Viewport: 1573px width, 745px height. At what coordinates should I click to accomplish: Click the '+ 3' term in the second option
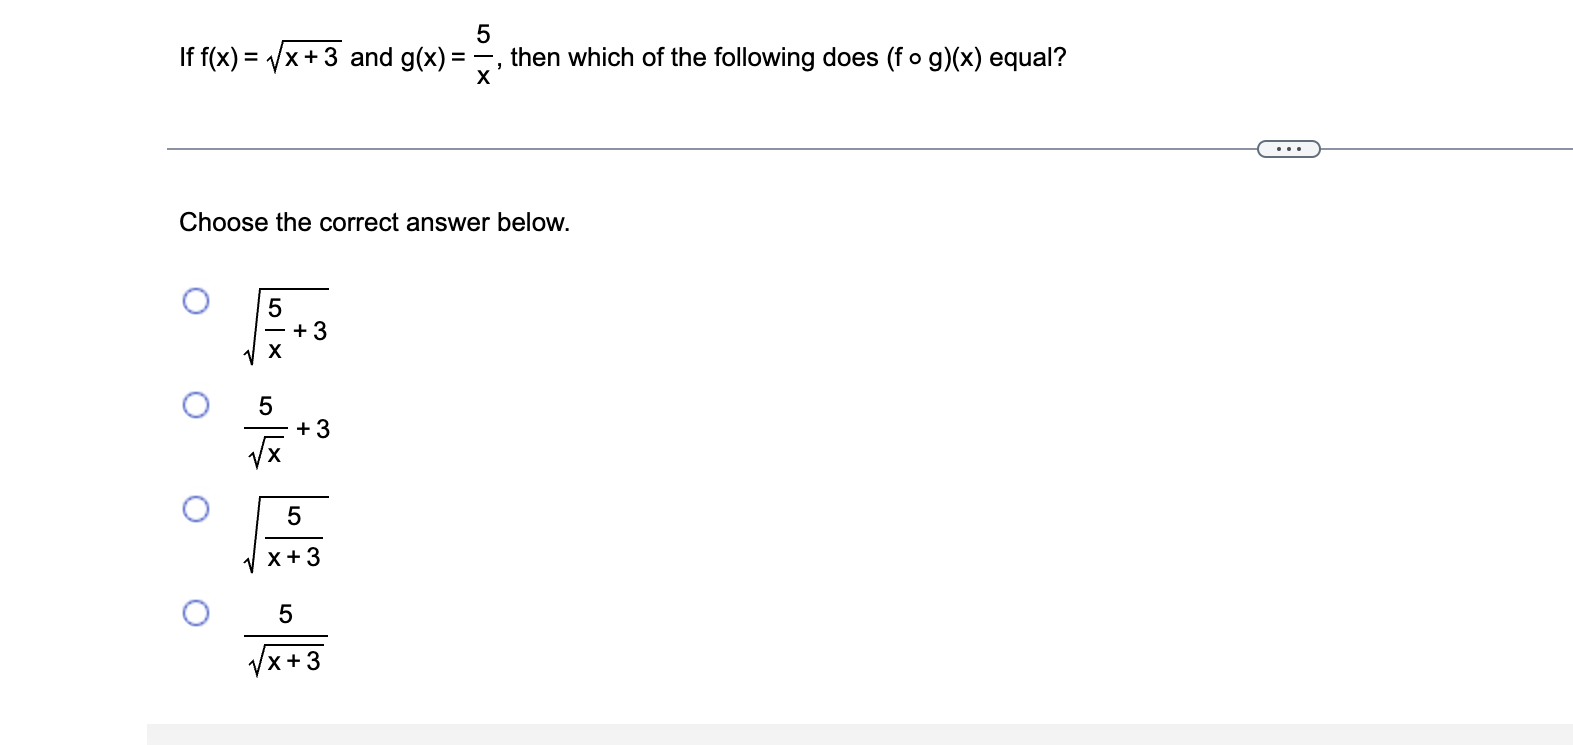click(x=313, y=428)
